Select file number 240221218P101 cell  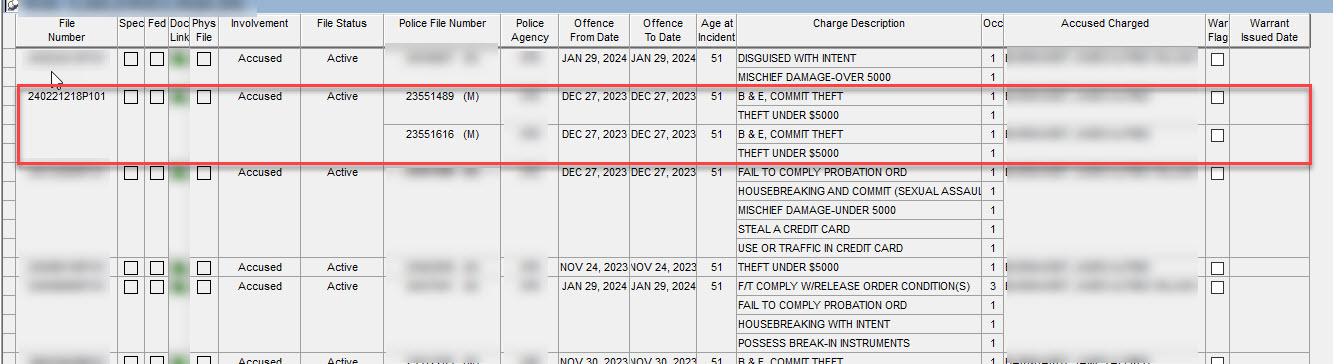(66, 97)
